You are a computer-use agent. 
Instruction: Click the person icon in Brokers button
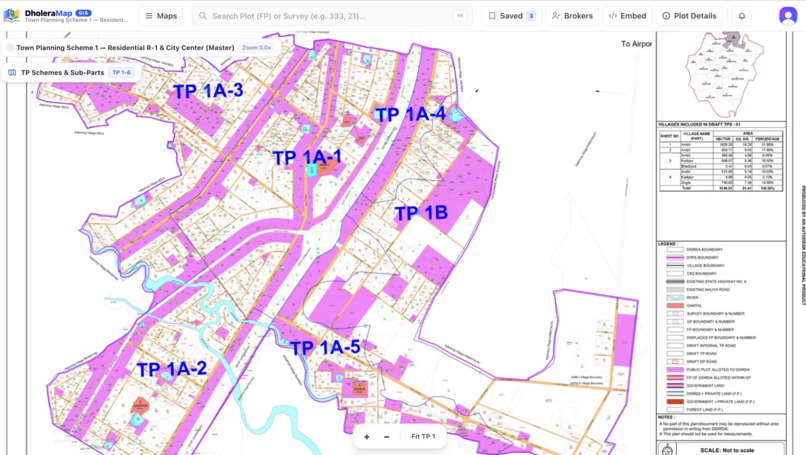click(556, 16)
